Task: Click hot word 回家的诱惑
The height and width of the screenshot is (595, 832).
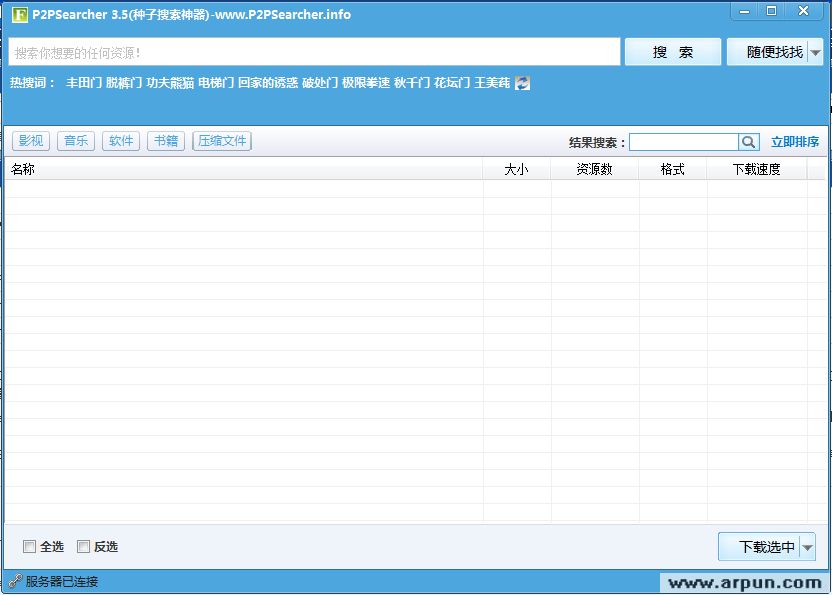Action: coord(268,83)
